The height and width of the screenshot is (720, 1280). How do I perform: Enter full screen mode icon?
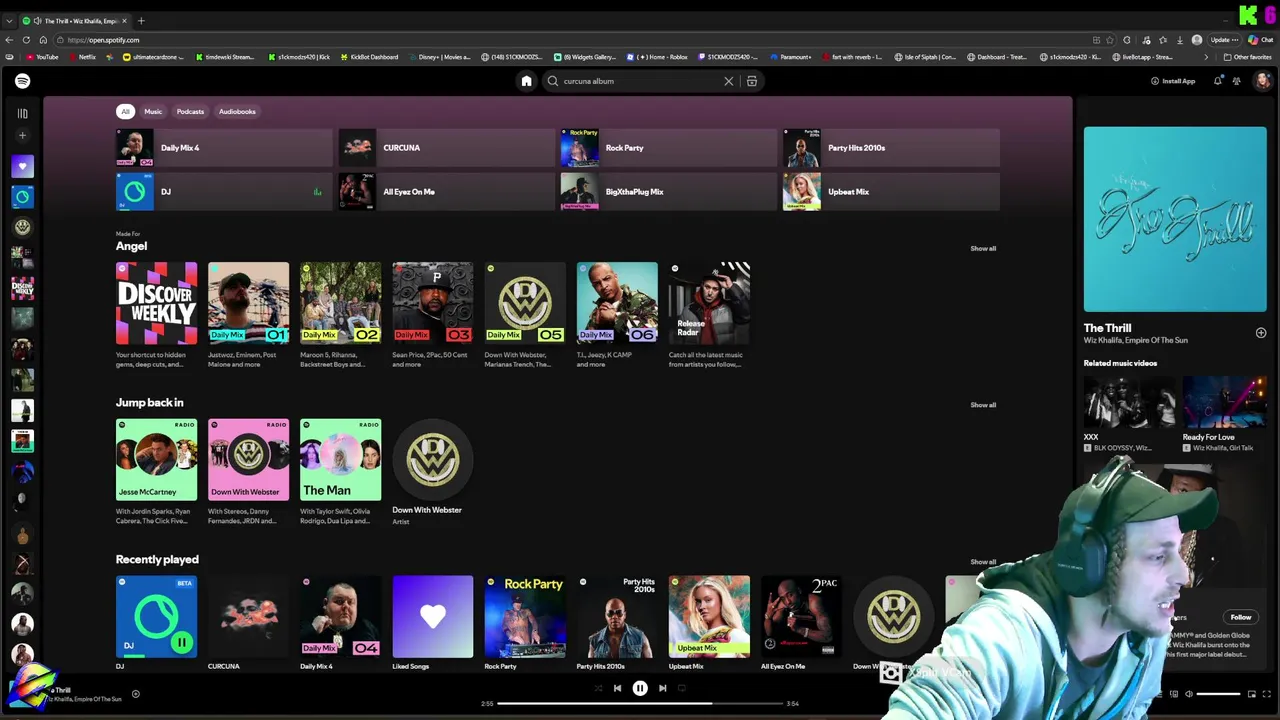coord(1266,694)
